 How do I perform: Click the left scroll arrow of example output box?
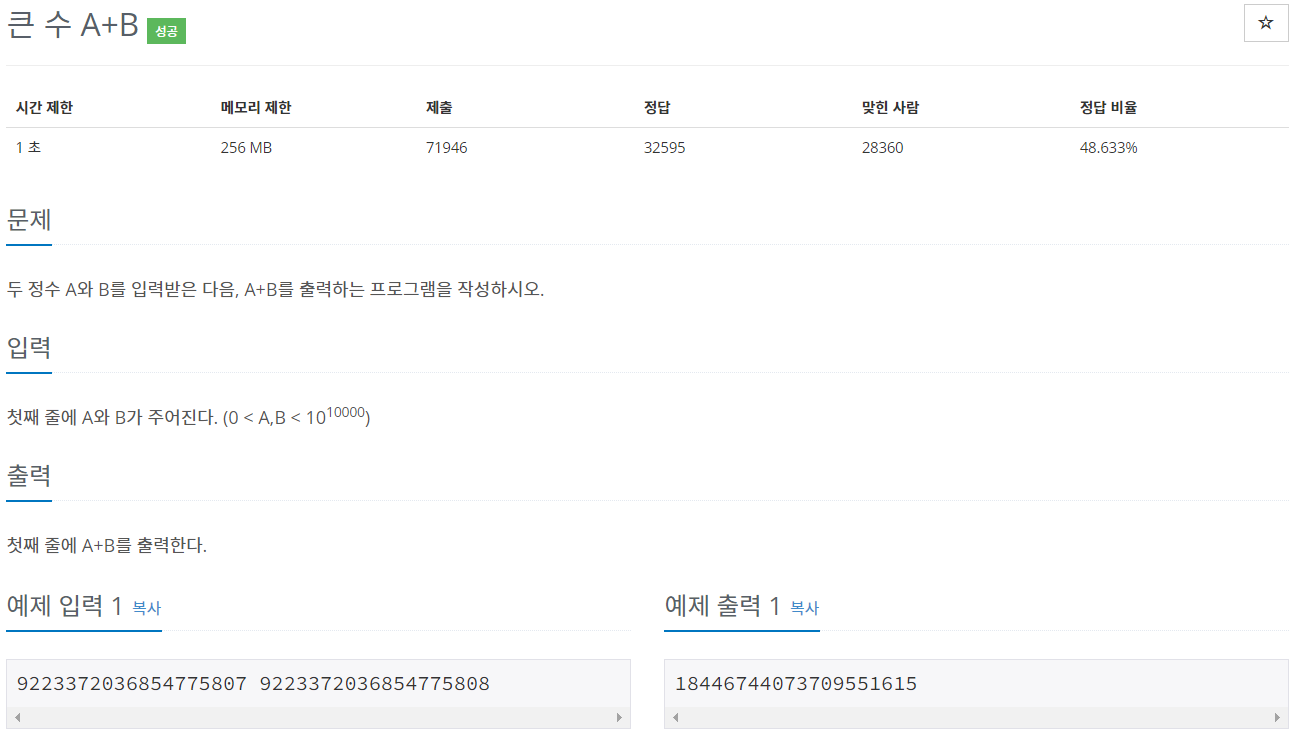[x=675, y=718]
